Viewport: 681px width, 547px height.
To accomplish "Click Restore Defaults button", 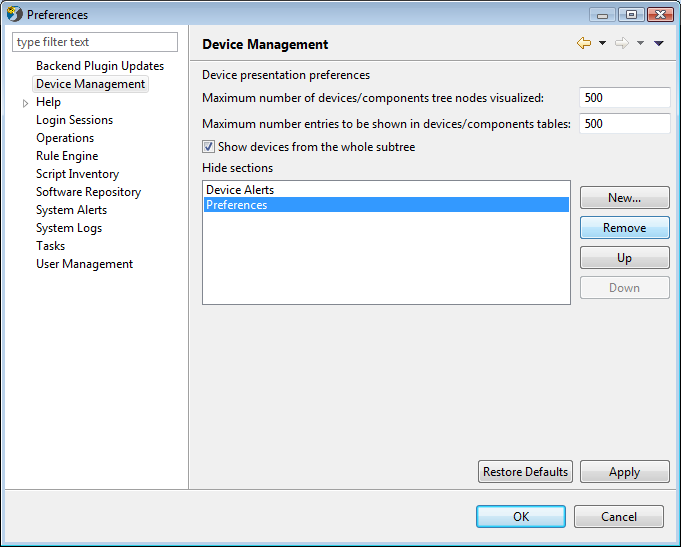I will pos(525,472).
